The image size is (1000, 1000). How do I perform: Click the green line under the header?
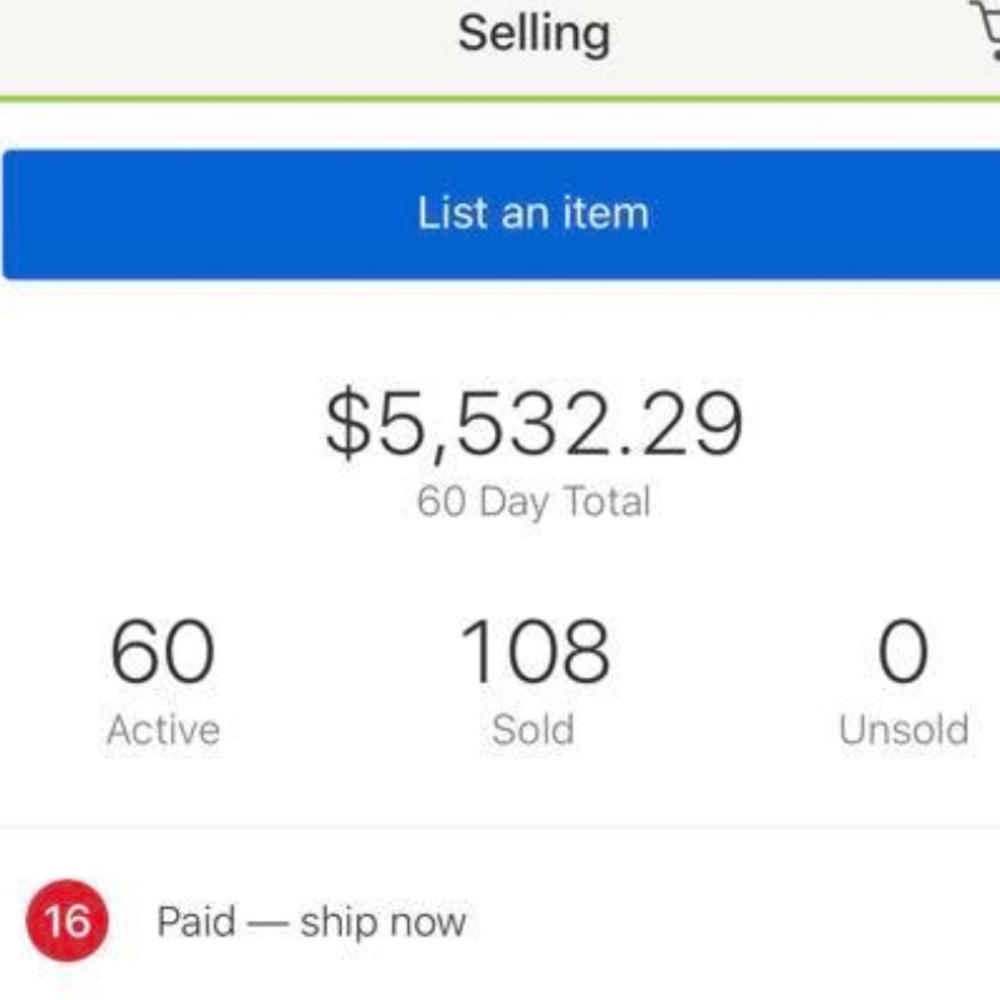[500, 98]
